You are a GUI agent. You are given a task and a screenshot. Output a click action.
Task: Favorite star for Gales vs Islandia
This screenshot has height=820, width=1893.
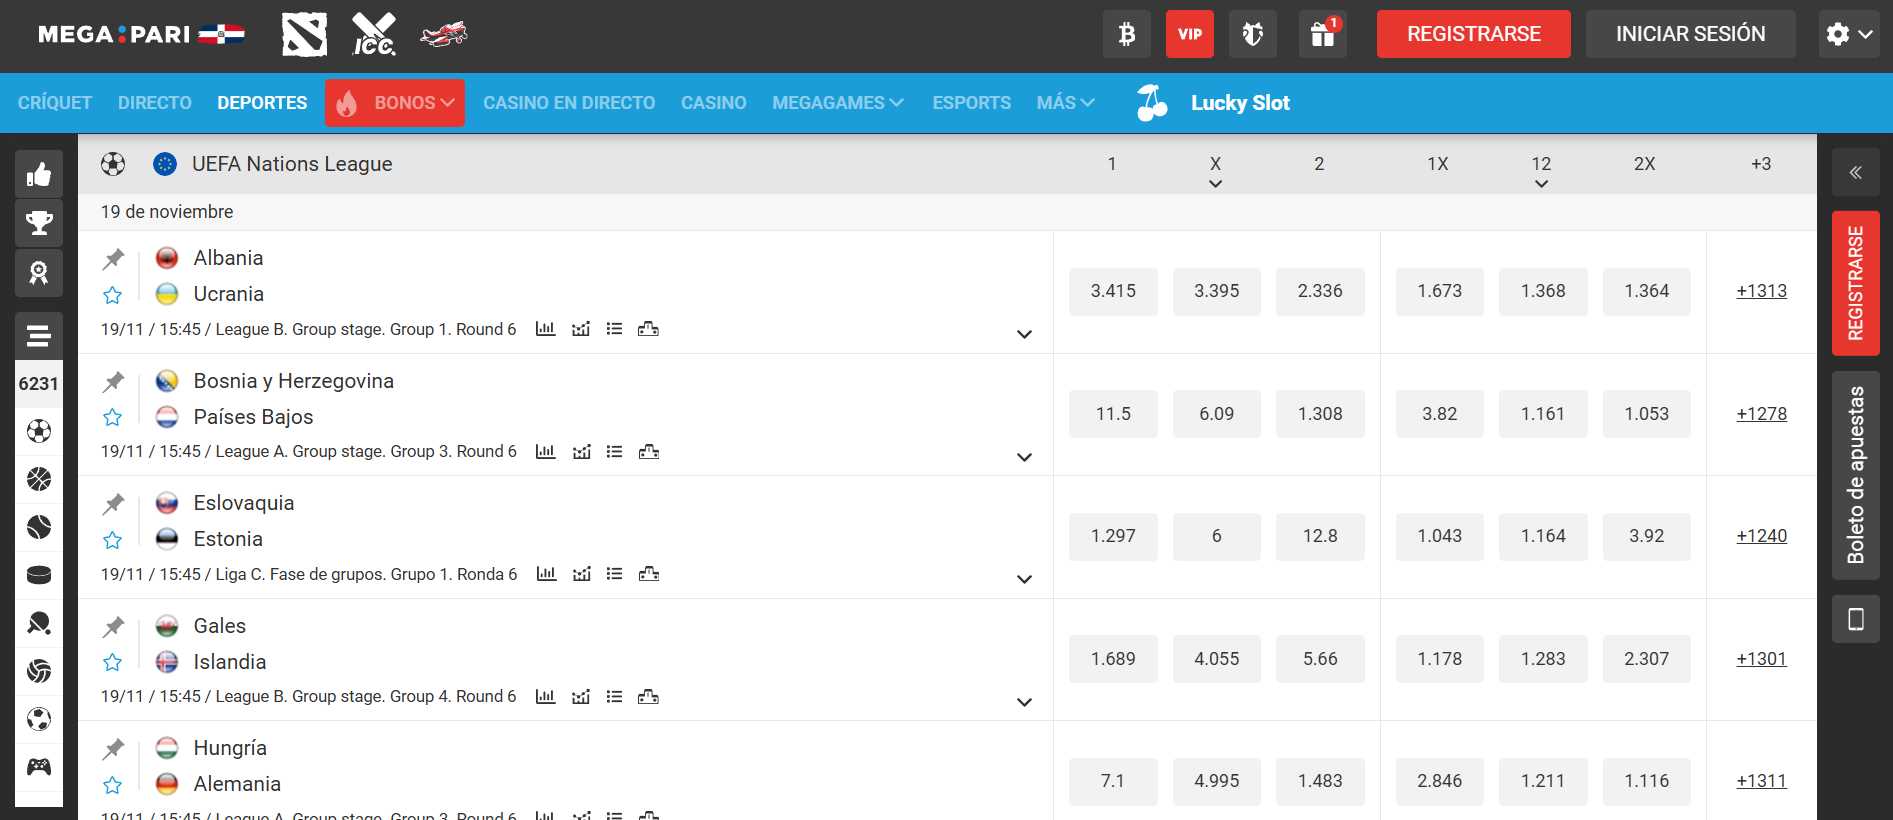113,663
